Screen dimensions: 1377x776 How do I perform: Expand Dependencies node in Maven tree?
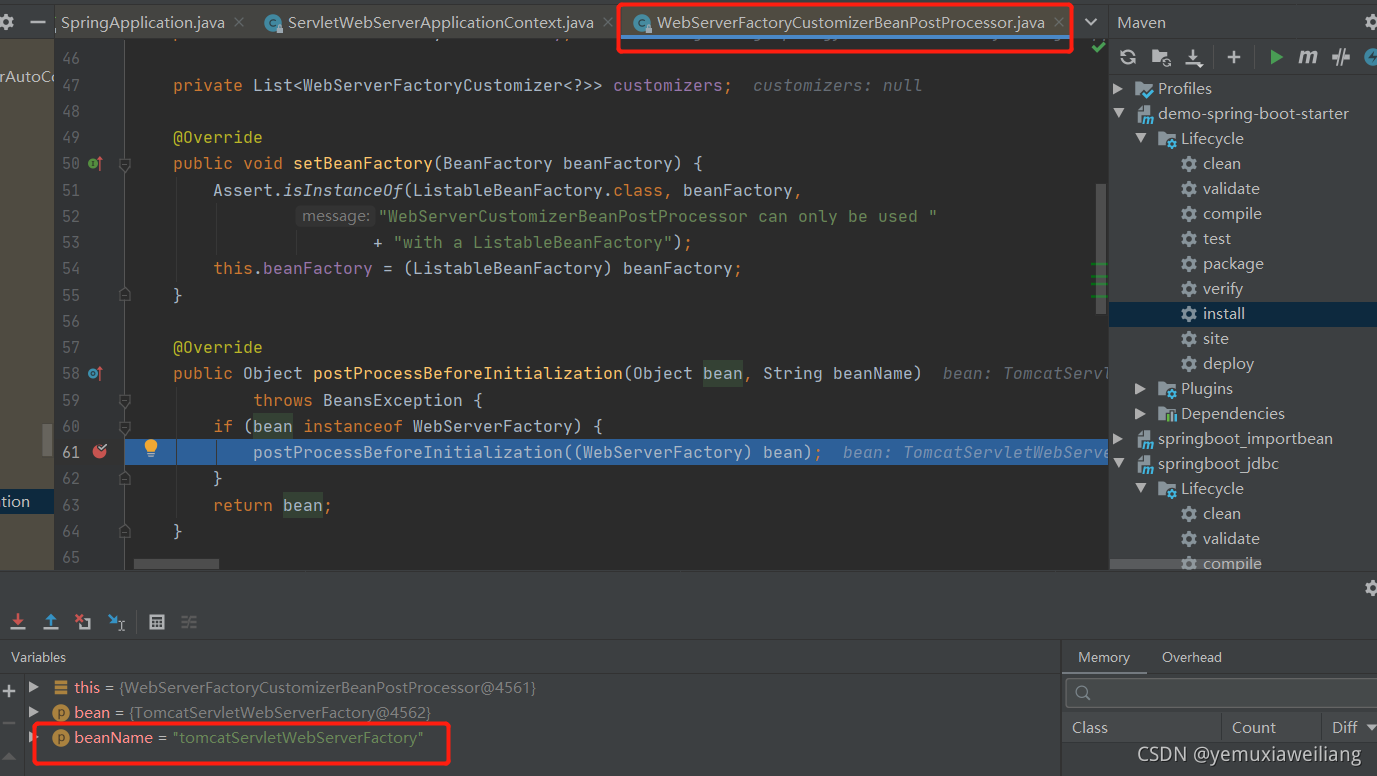pyautogui.click(x=1142, y=414)
